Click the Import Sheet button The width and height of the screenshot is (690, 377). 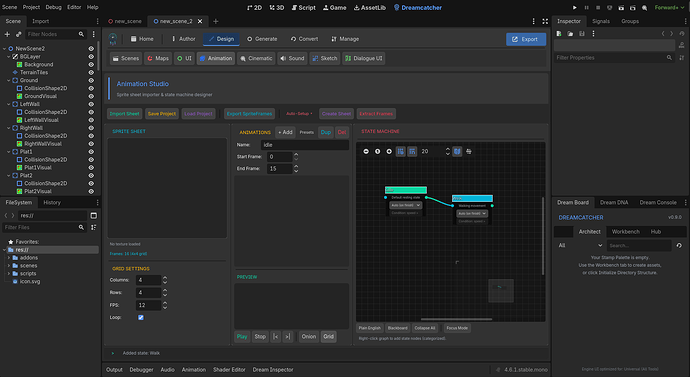[125, 113]
